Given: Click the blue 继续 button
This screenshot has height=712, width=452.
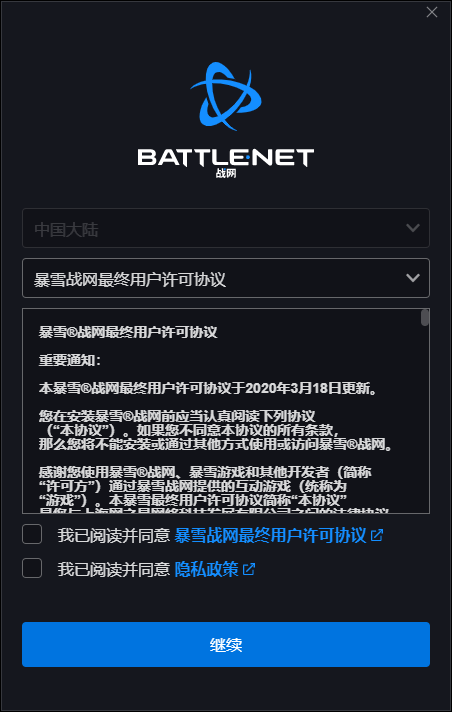Looking at the screenshot, I should [x=226, y=644].
